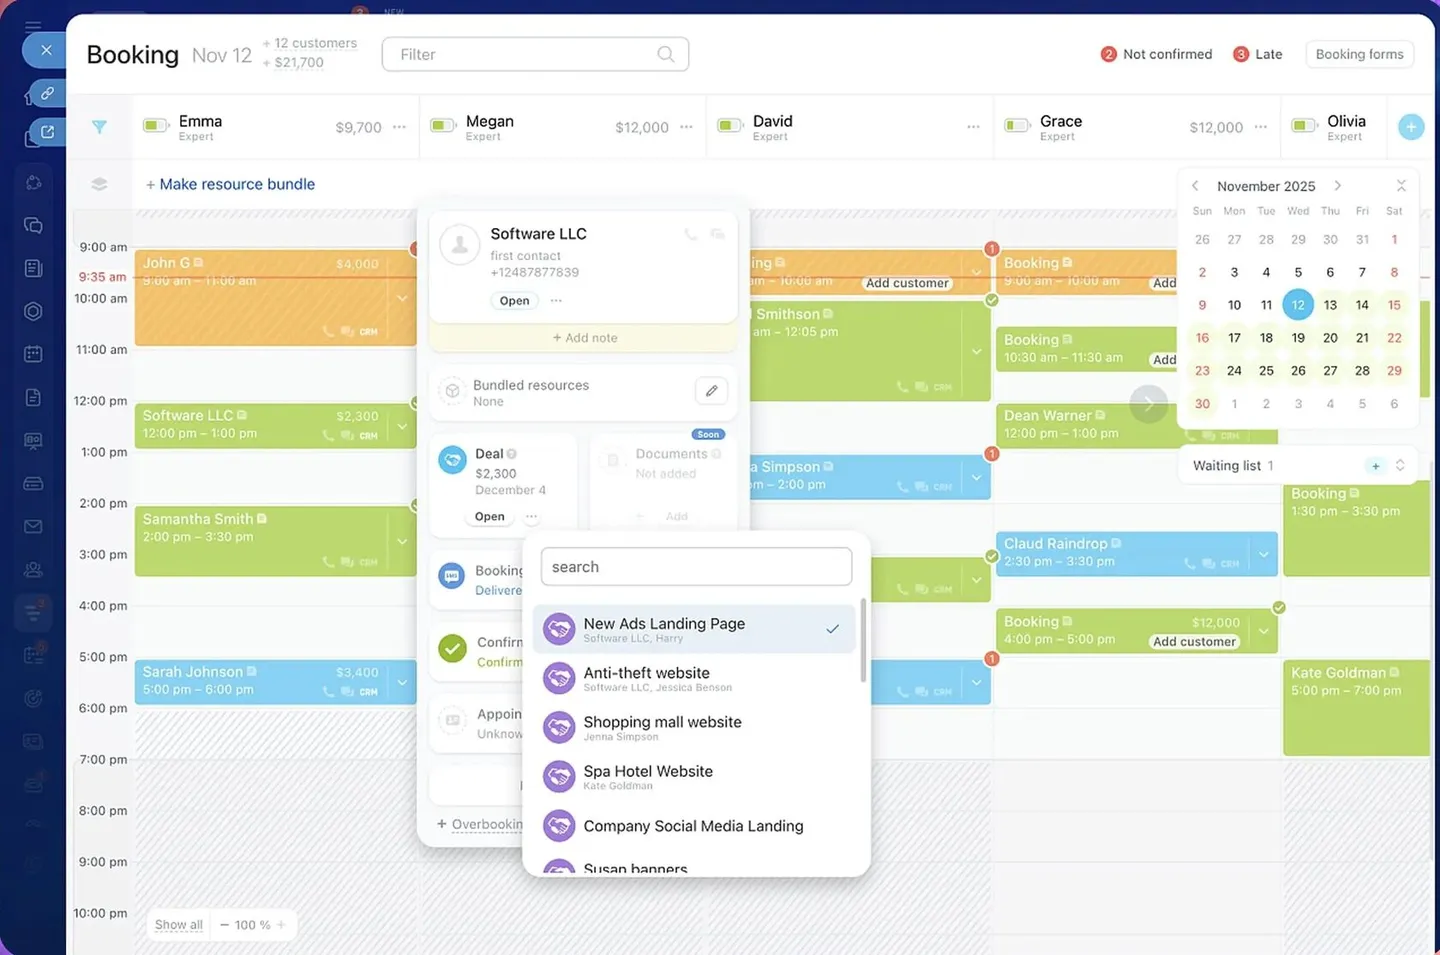Open the calendar icon in left sidebar
The width and height of the screenshot is (1440, 955).
coord(33,354)
